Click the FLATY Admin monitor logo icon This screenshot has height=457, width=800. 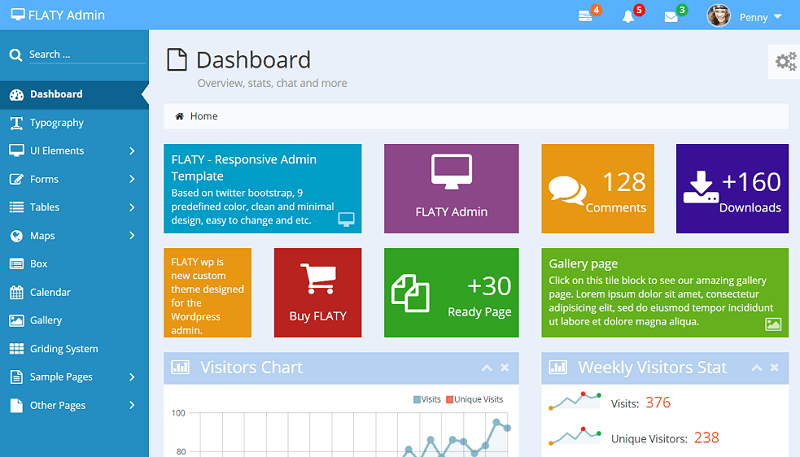point(17,14)
